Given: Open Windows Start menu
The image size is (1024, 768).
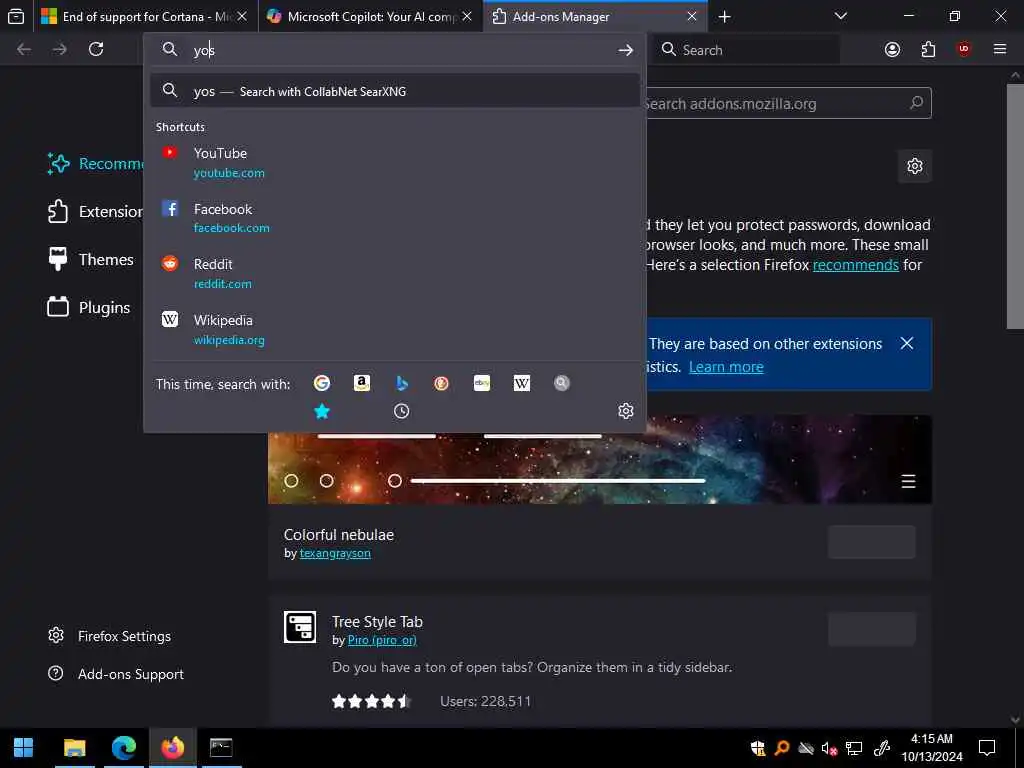Looking at the screenshot, I should [24, 748].
